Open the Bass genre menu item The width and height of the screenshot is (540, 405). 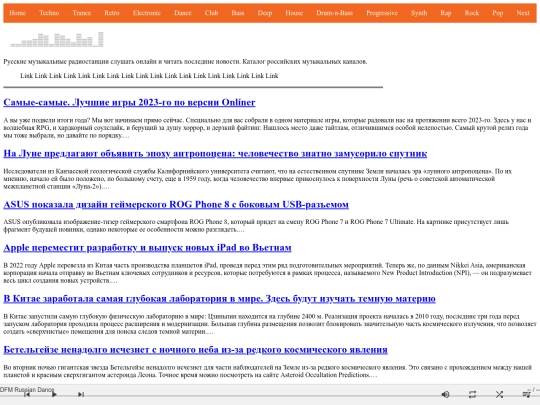tap(238, 13)
